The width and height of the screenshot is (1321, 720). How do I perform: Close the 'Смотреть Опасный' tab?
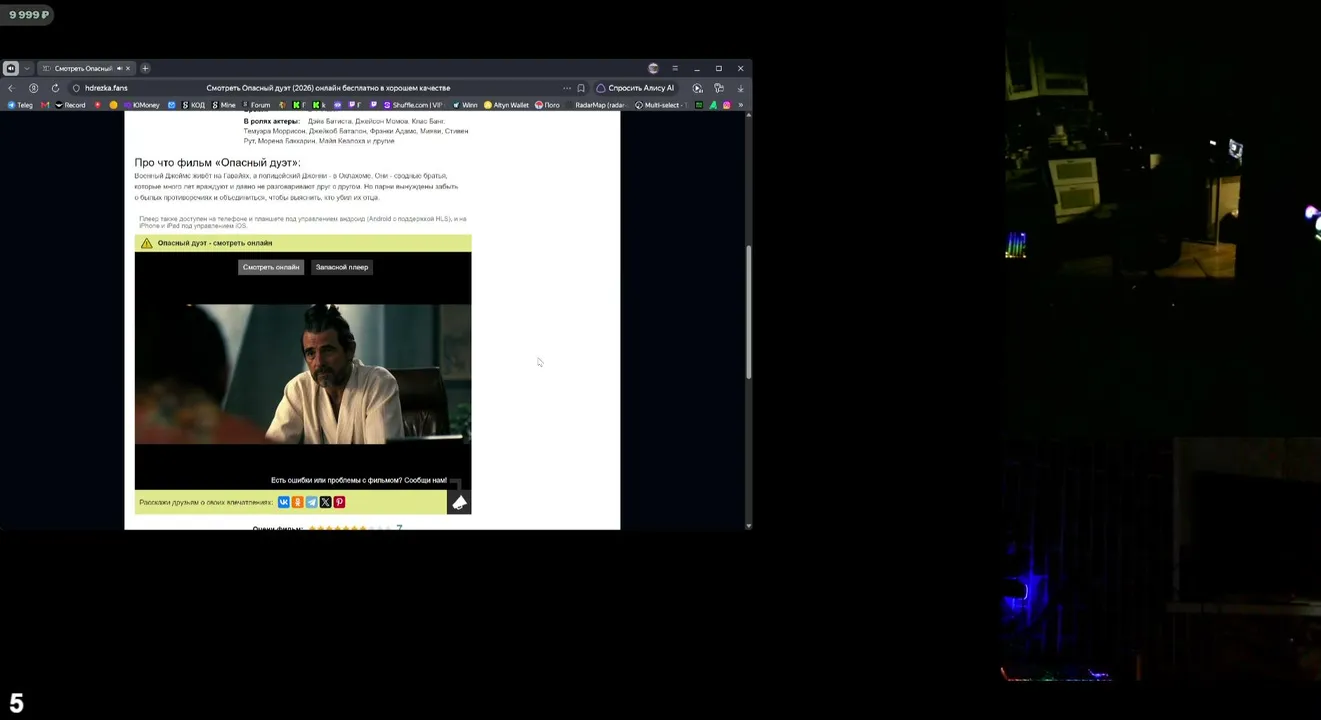click(x=128, y=68)
